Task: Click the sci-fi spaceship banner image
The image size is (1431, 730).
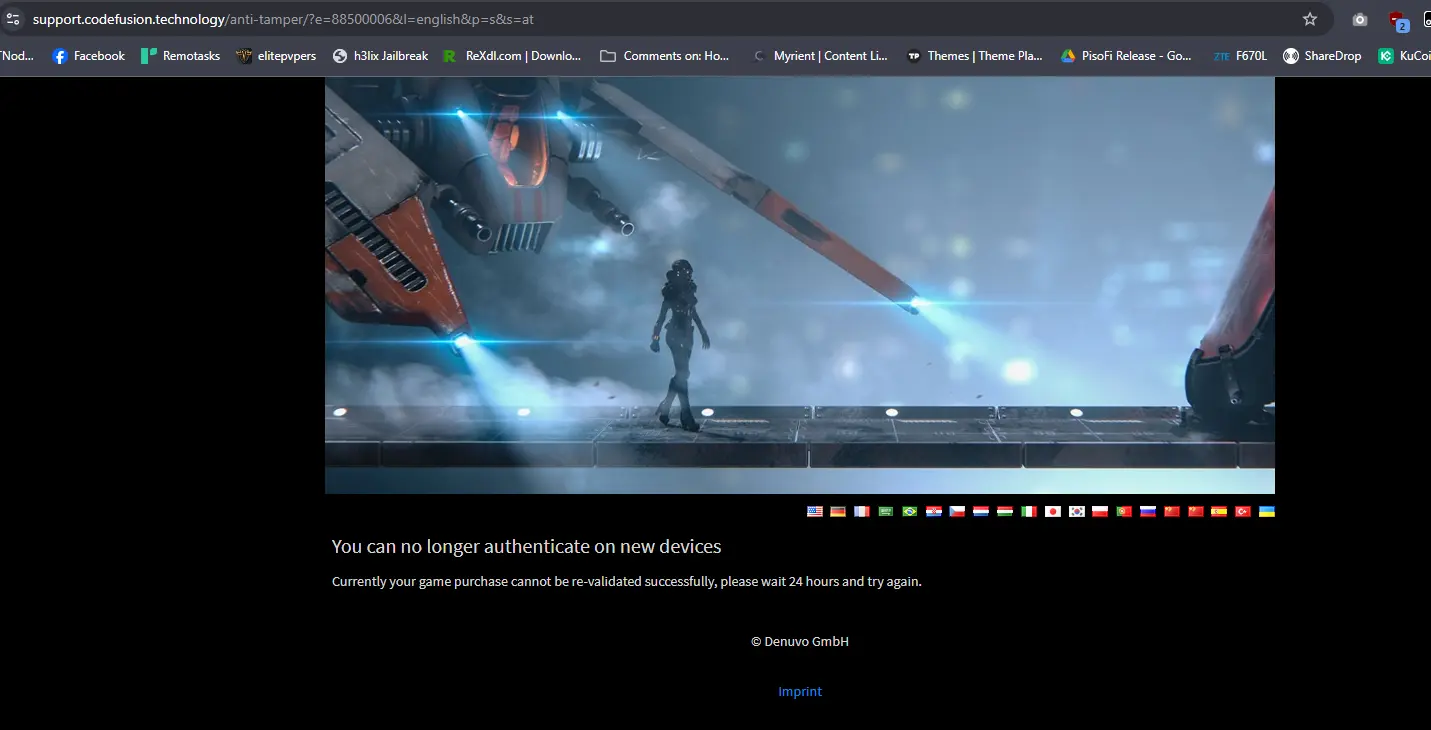Action: coord(800,286)
